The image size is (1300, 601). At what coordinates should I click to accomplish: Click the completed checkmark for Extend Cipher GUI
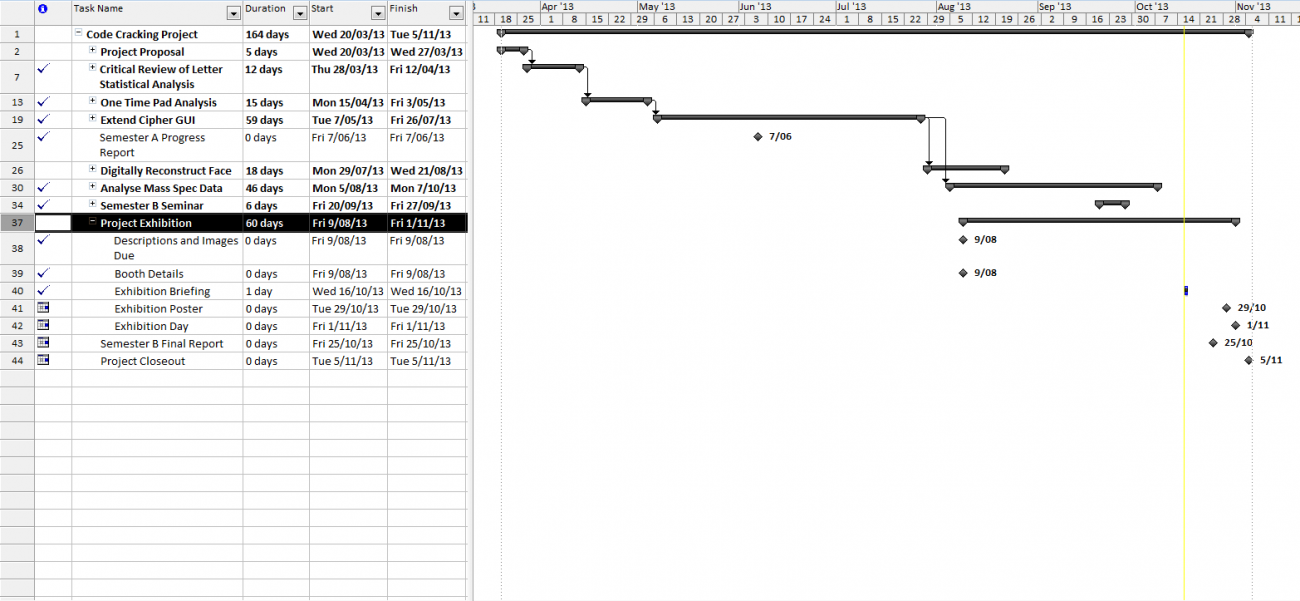click(x=42, y=119)
